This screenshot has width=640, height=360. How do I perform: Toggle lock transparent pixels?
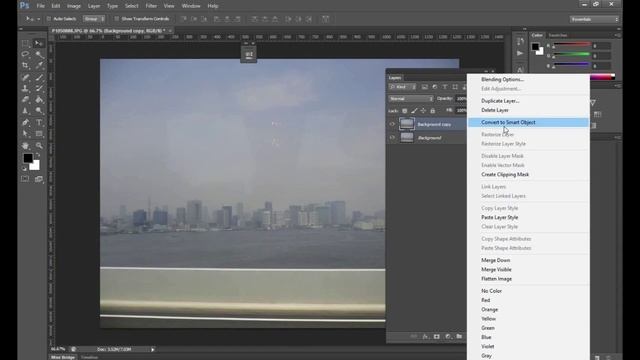pos(404,111)
